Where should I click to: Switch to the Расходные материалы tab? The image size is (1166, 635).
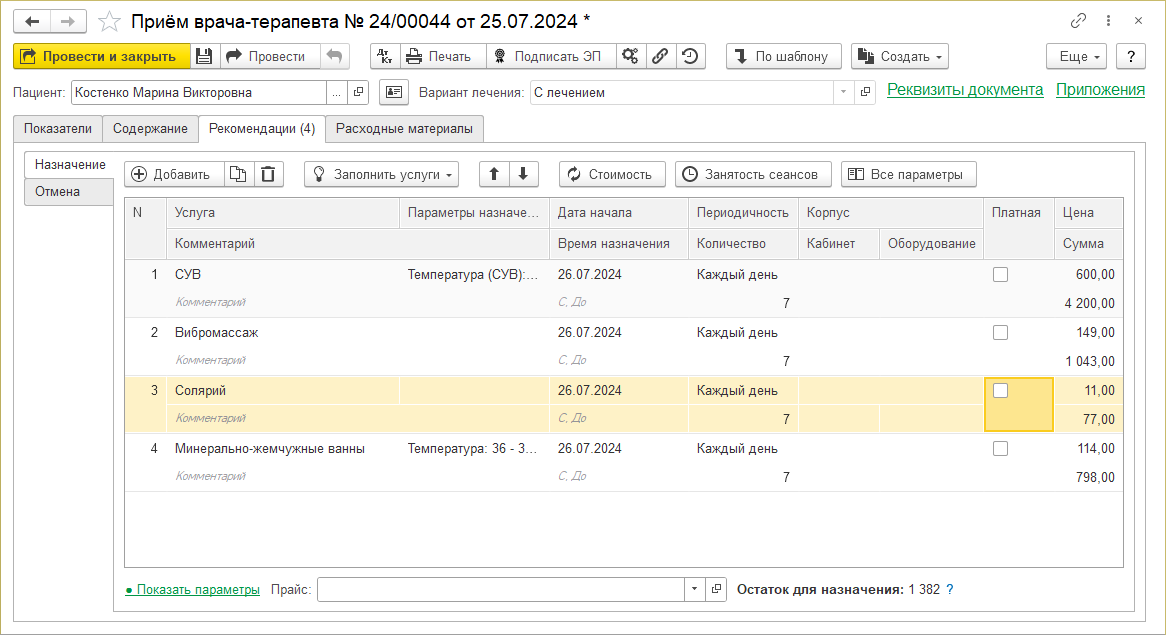(x=404, y=129)
